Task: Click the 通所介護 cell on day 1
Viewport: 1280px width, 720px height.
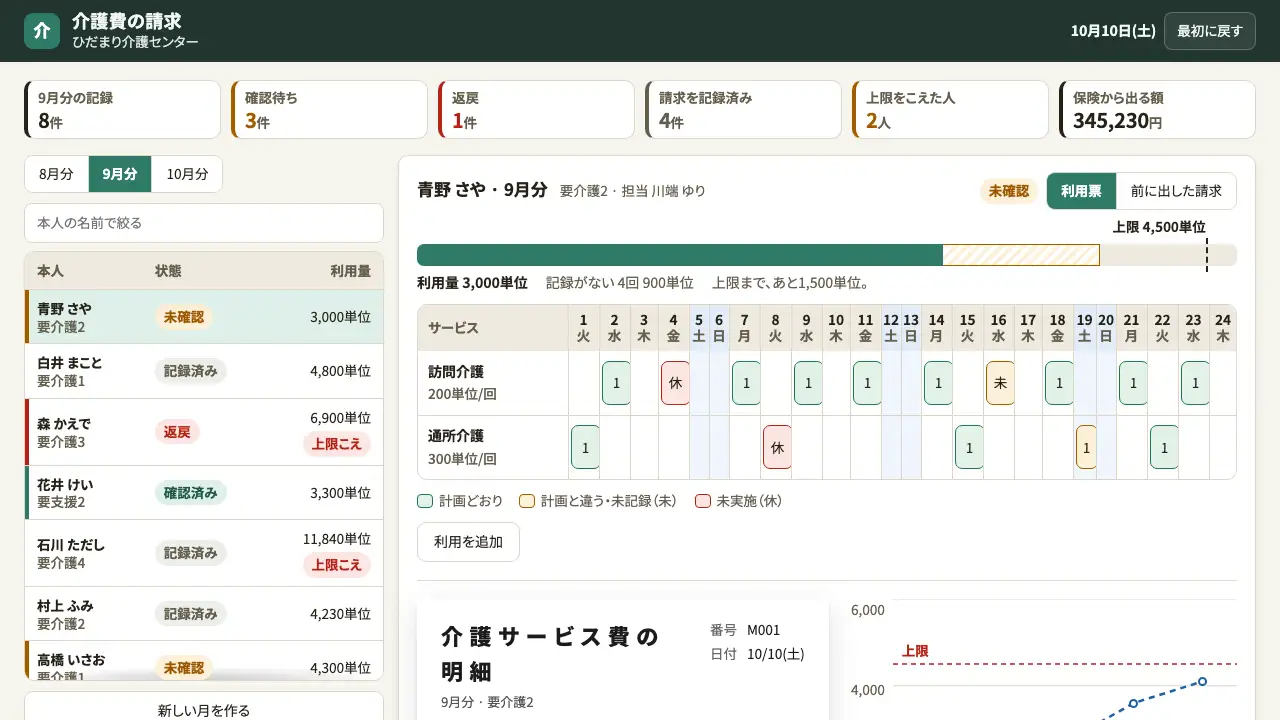Action: tap(585, 447)
